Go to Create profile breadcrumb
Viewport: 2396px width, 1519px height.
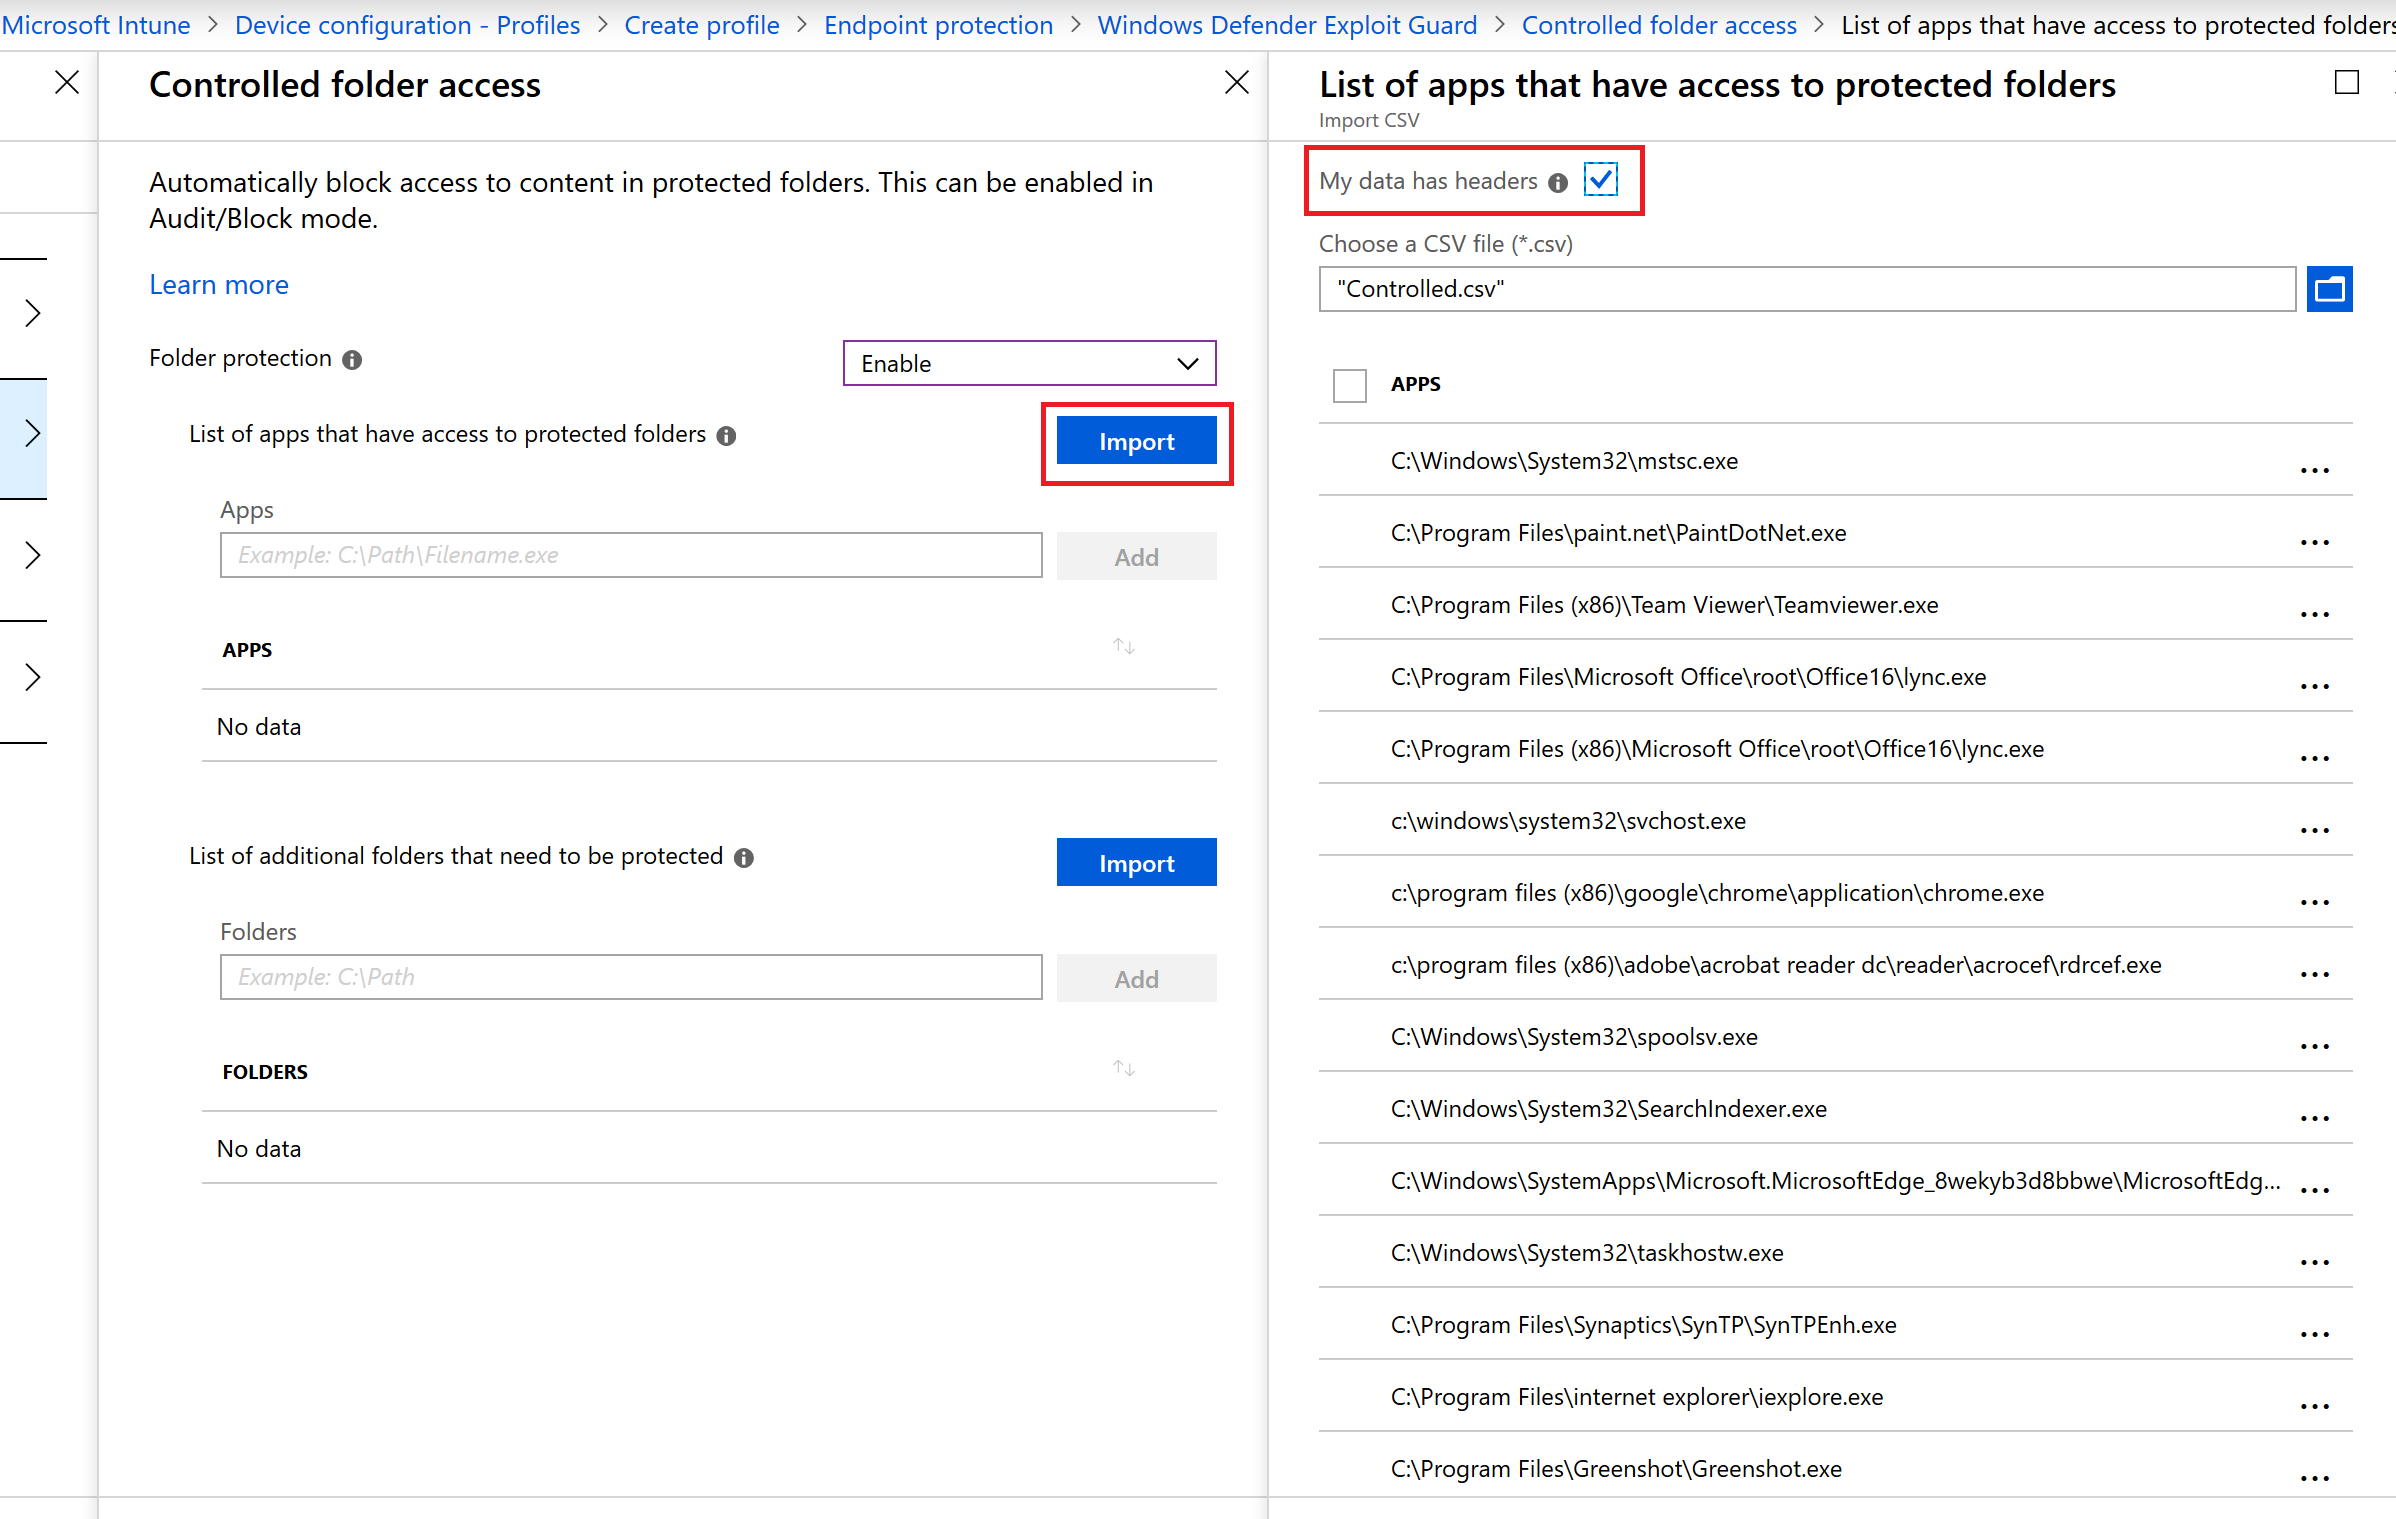click(x=702, y=25)
